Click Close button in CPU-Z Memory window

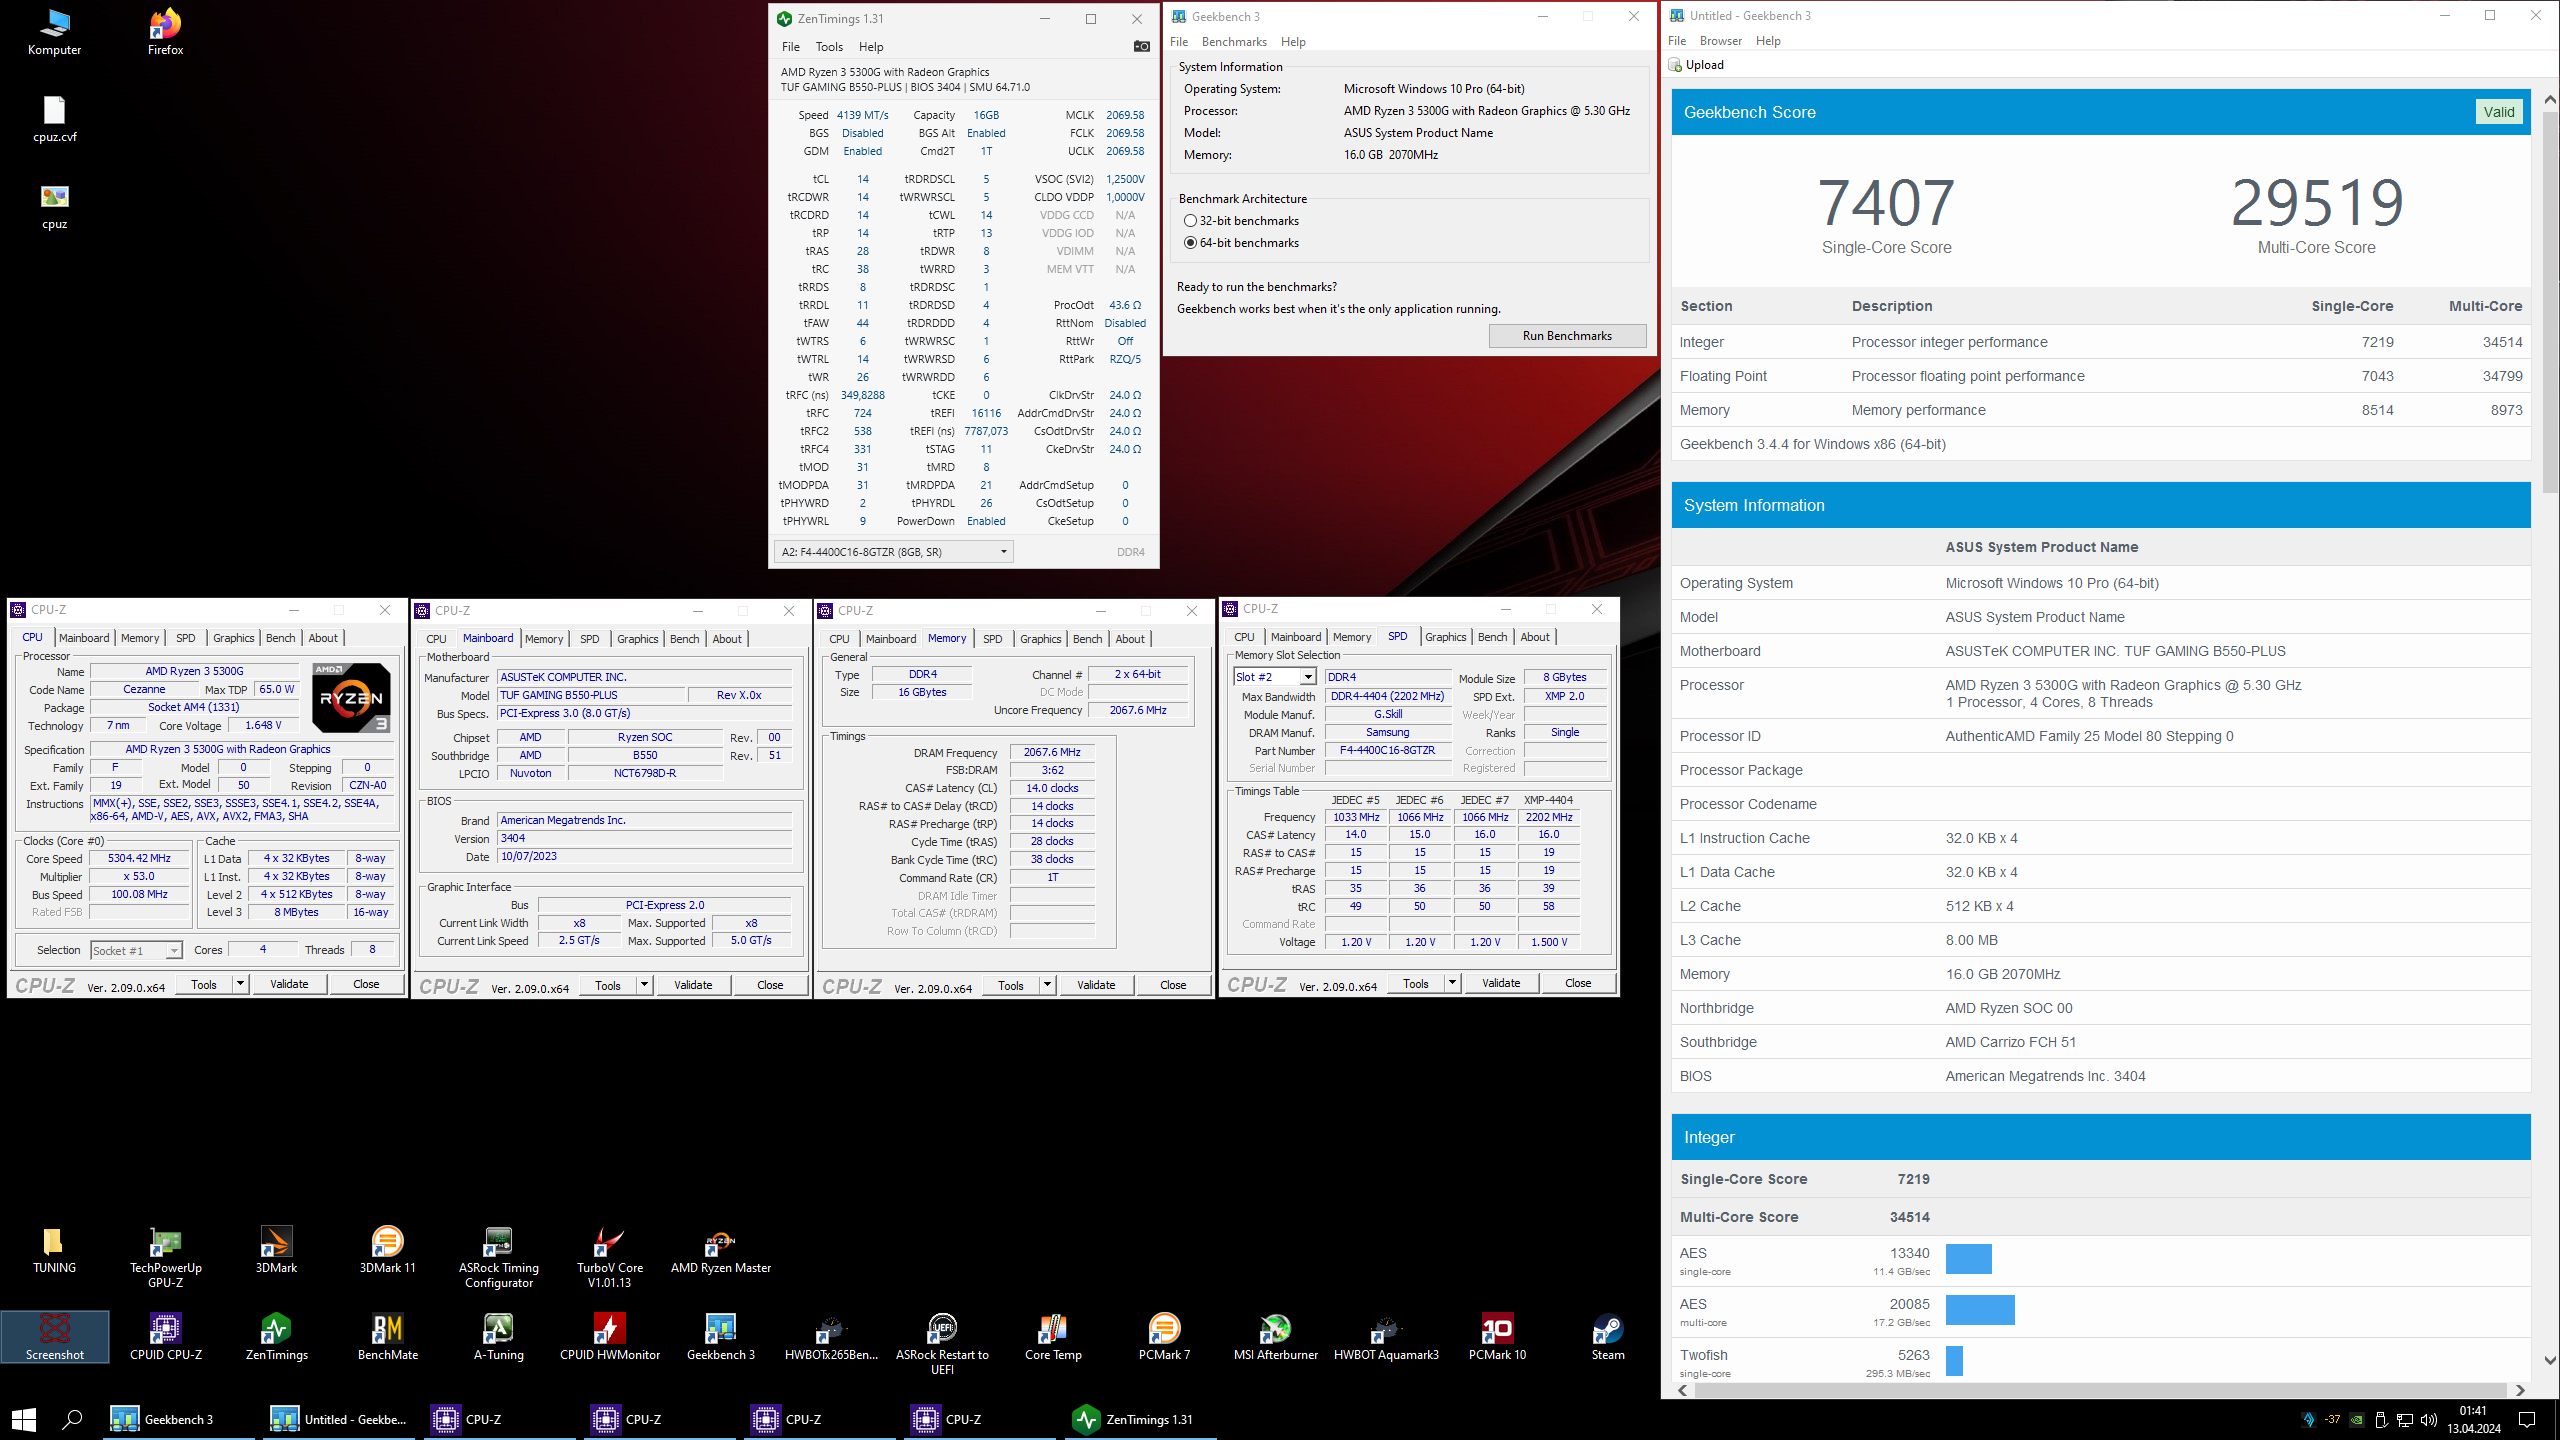coord(1173,985)
